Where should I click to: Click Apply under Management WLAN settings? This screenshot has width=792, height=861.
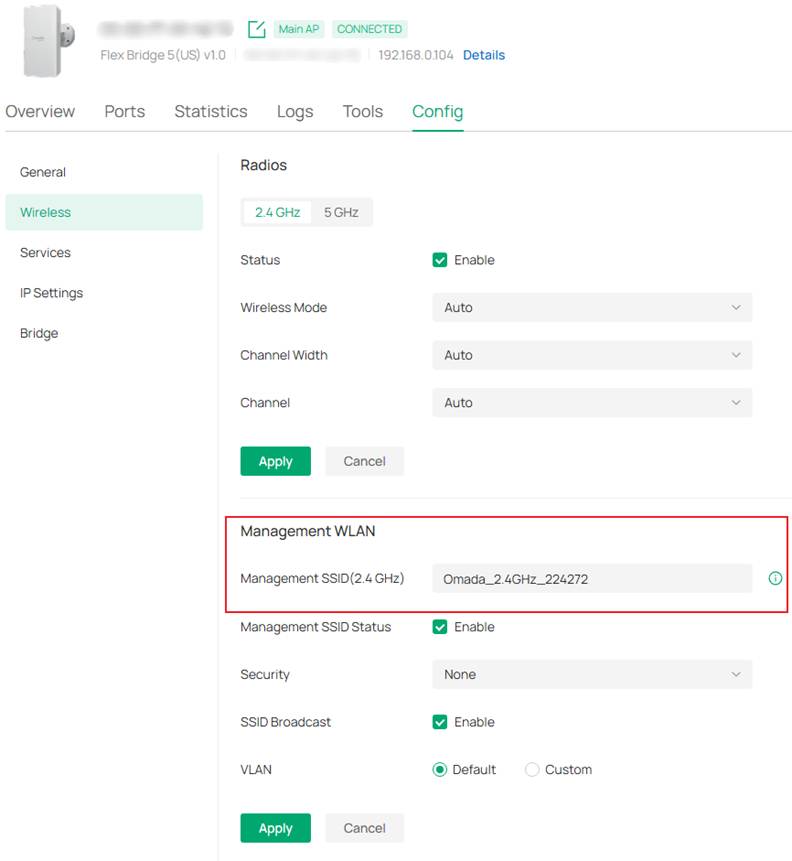click(x=275, y=828)
